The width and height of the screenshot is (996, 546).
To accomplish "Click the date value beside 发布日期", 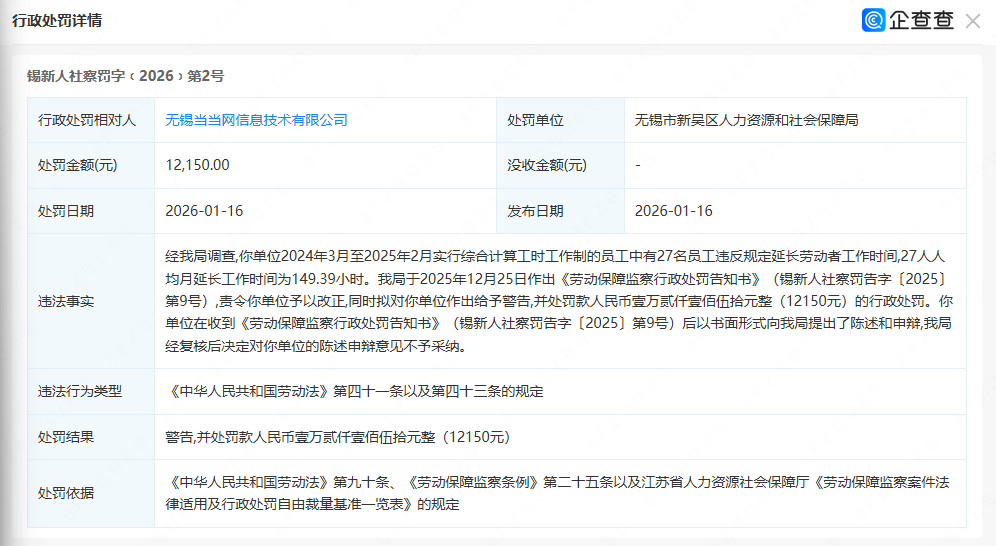I will (674, 211).
